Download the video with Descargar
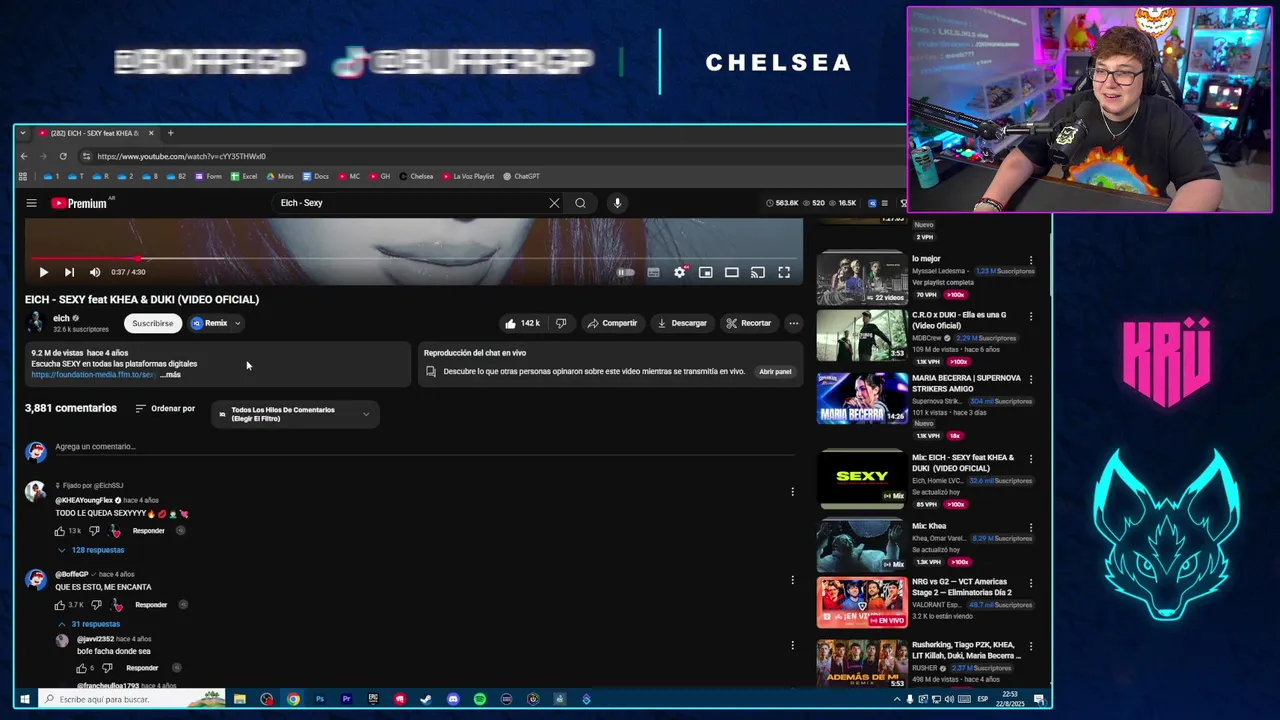This screenshot has width=1280, height=720. coord(682,323)
